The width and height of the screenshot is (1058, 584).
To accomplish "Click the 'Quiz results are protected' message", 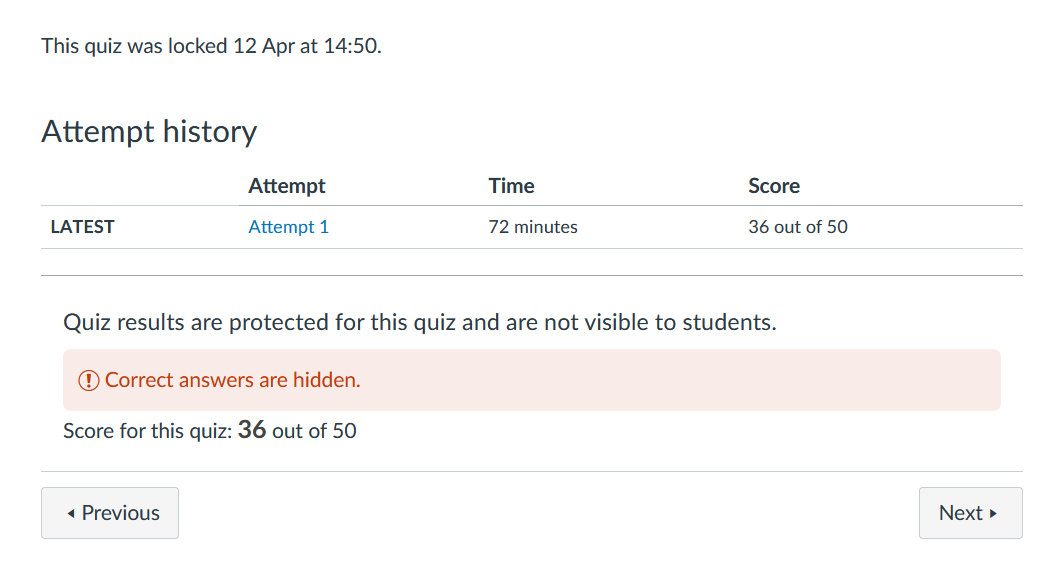I will click(x=420, y=323).
